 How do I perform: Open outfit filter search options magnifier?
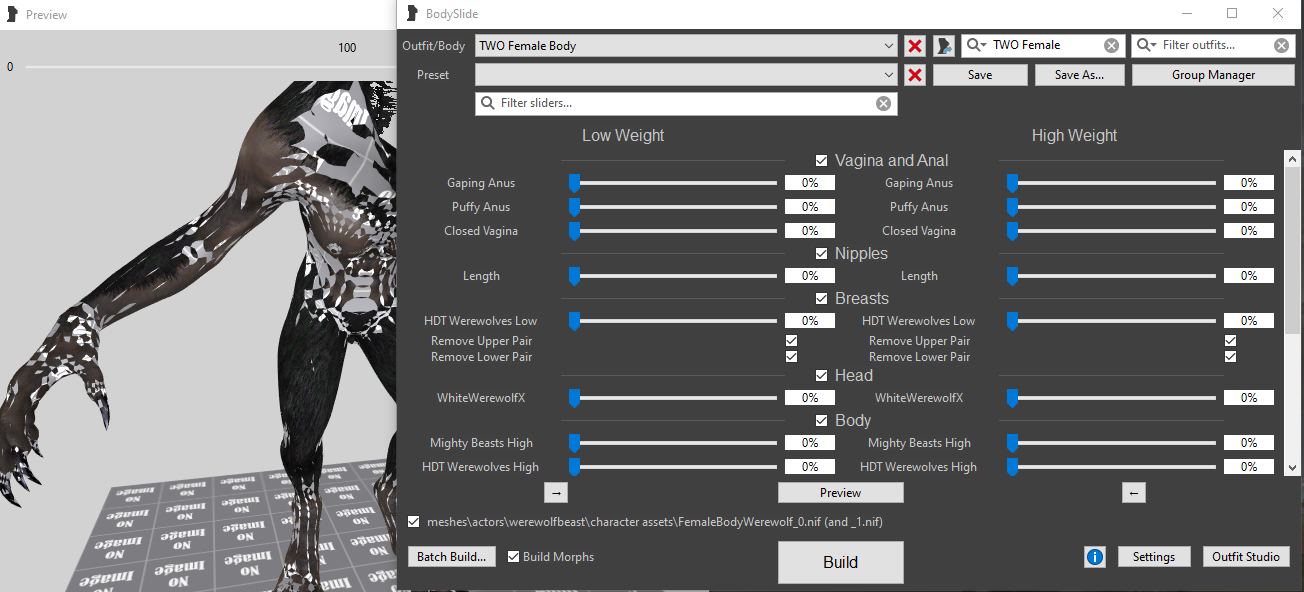click(1147, 46)
